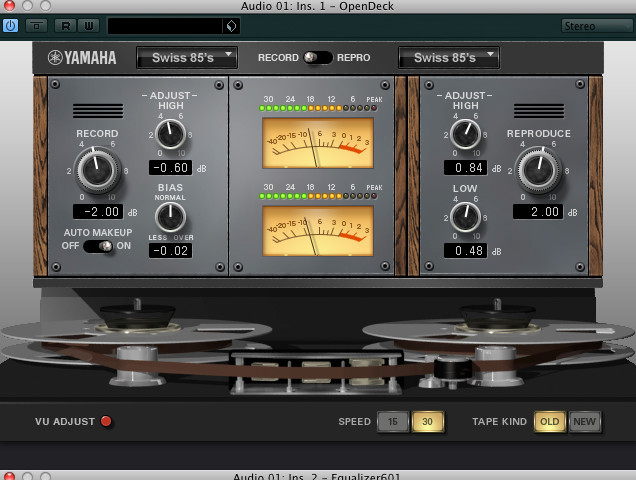The height and width of the screenshot is (480, 636).
Task: Click the record-side ADJUST HIGH knob
Action: click(170, 134)
